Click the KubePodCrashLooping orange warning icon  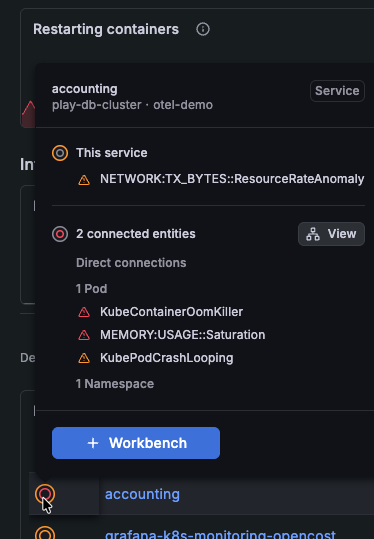(x=84, y=358)
